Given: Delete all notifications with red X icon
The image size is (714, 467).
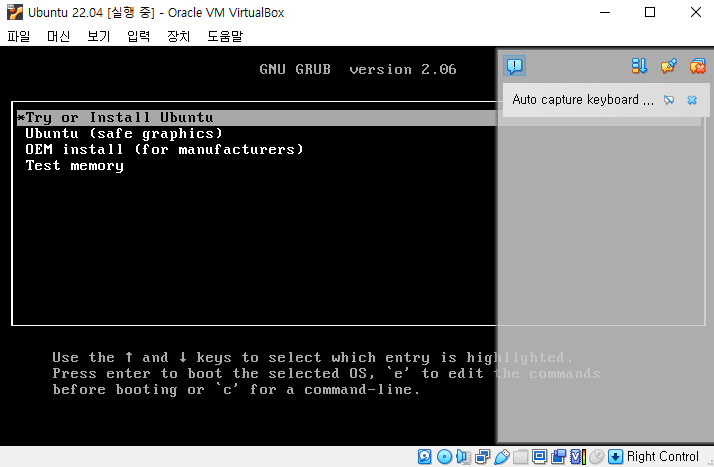Looking at the screenshot, I should click(x=697, y=66).
